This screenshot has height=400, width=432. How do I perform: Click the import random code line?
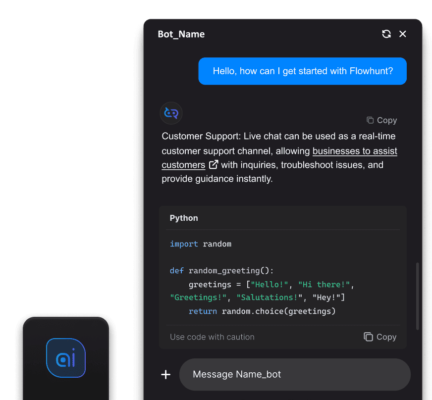[x=200, y=244]
